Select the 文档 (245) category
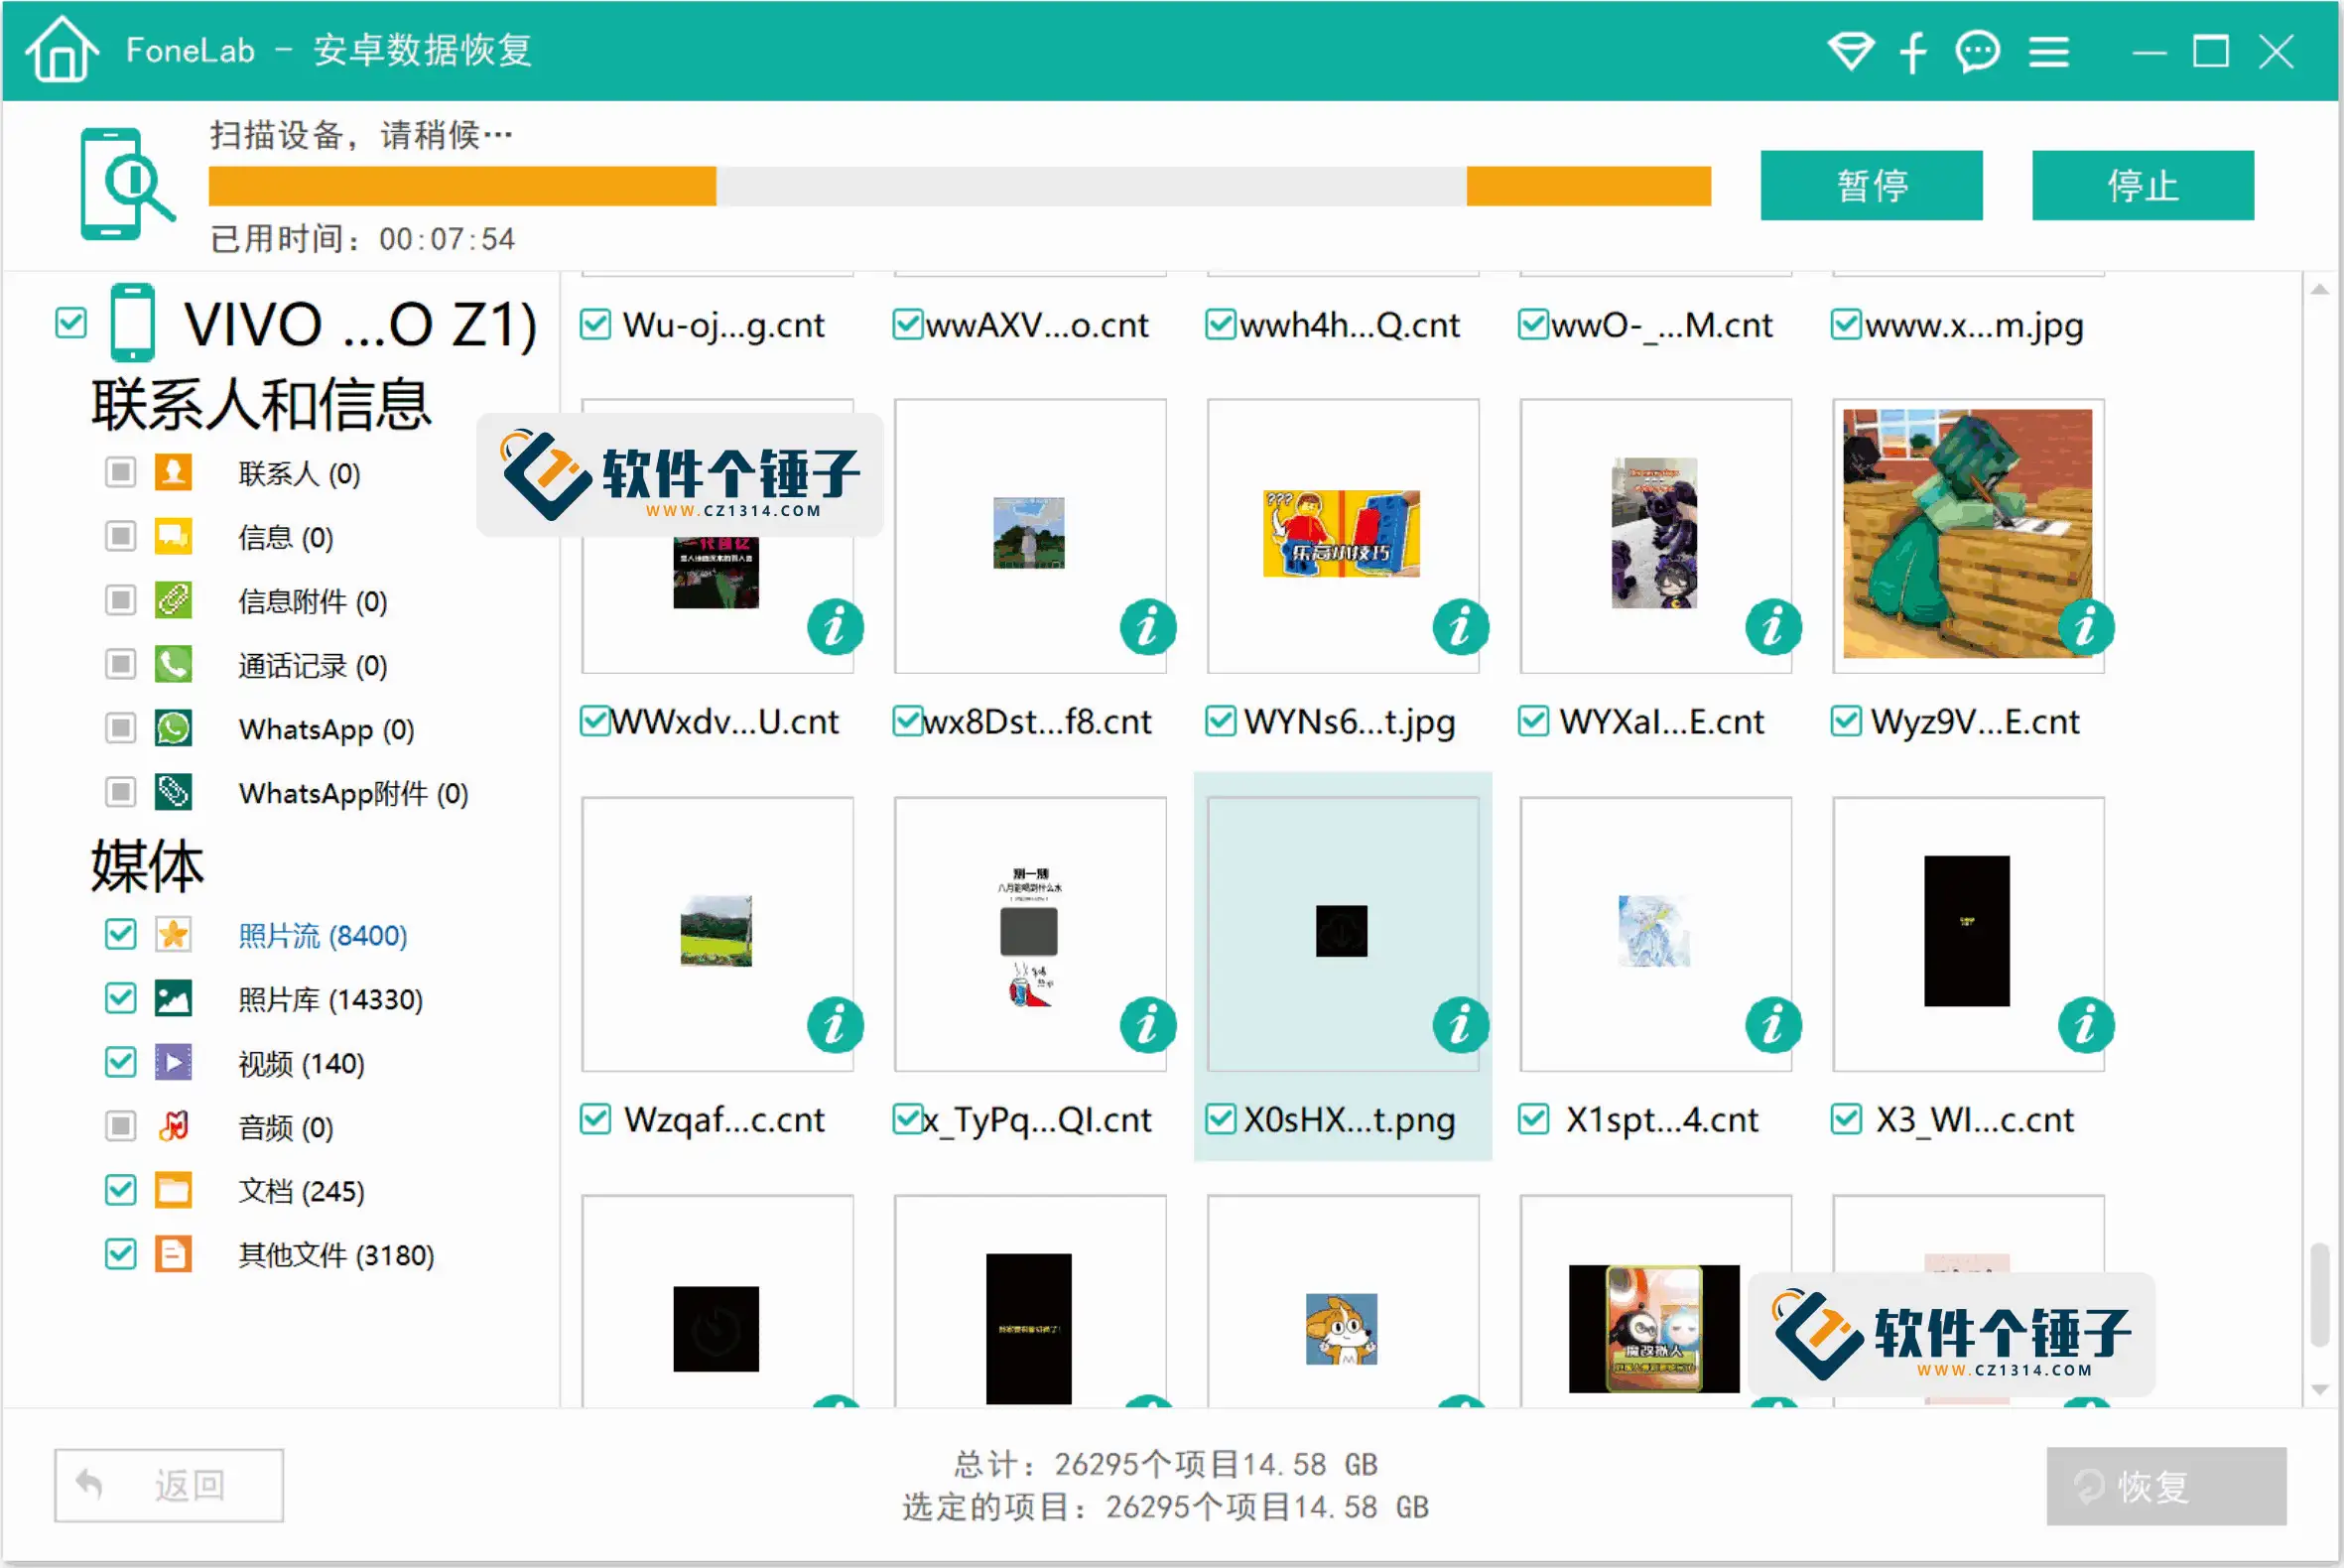2344x1568 pixels. tap(301, 1191)
